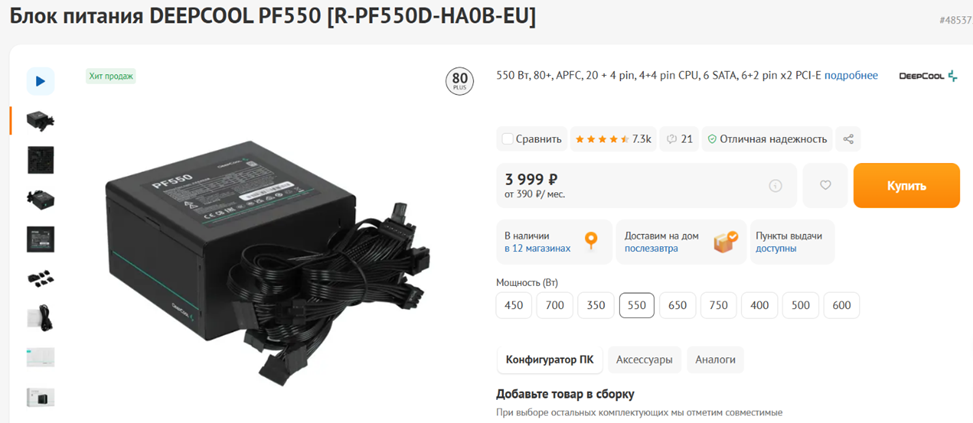
Task: Open the DeepCool brand logo
Action: pyautogui.click(x=928, y=76)
